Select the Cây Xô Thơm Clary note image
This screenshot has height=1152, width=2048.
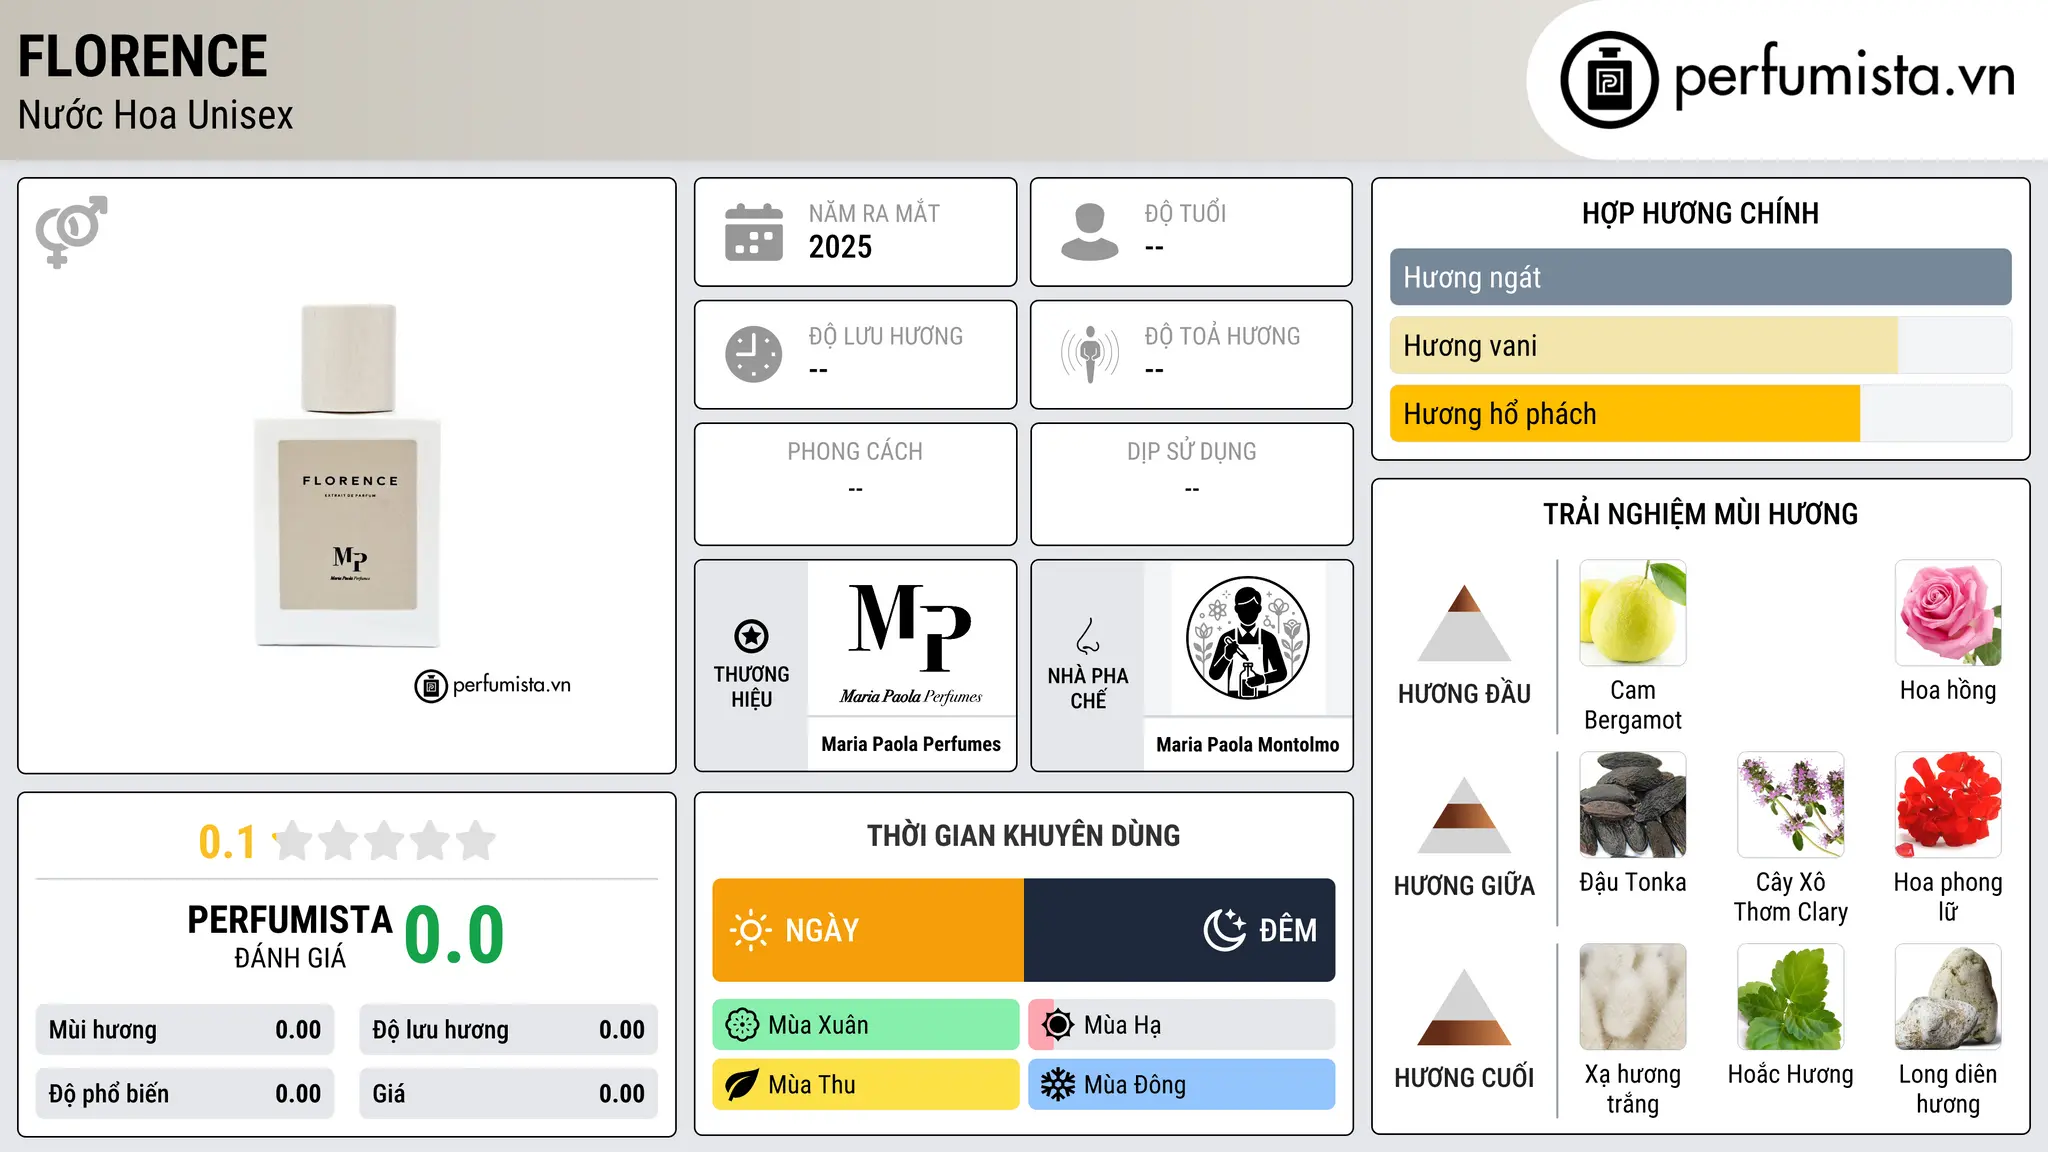coord(1791,805)
